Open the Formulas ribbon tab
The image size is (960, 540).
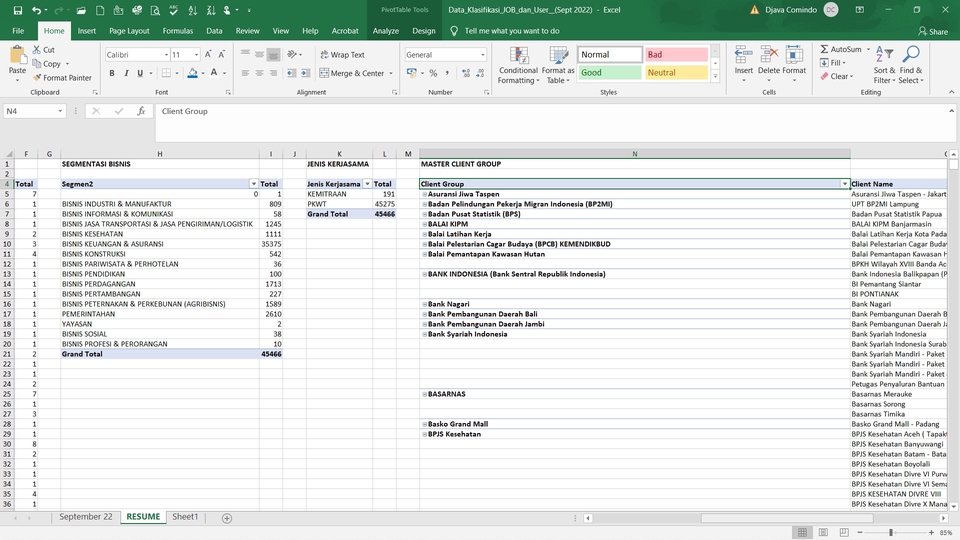click(178, 31)
